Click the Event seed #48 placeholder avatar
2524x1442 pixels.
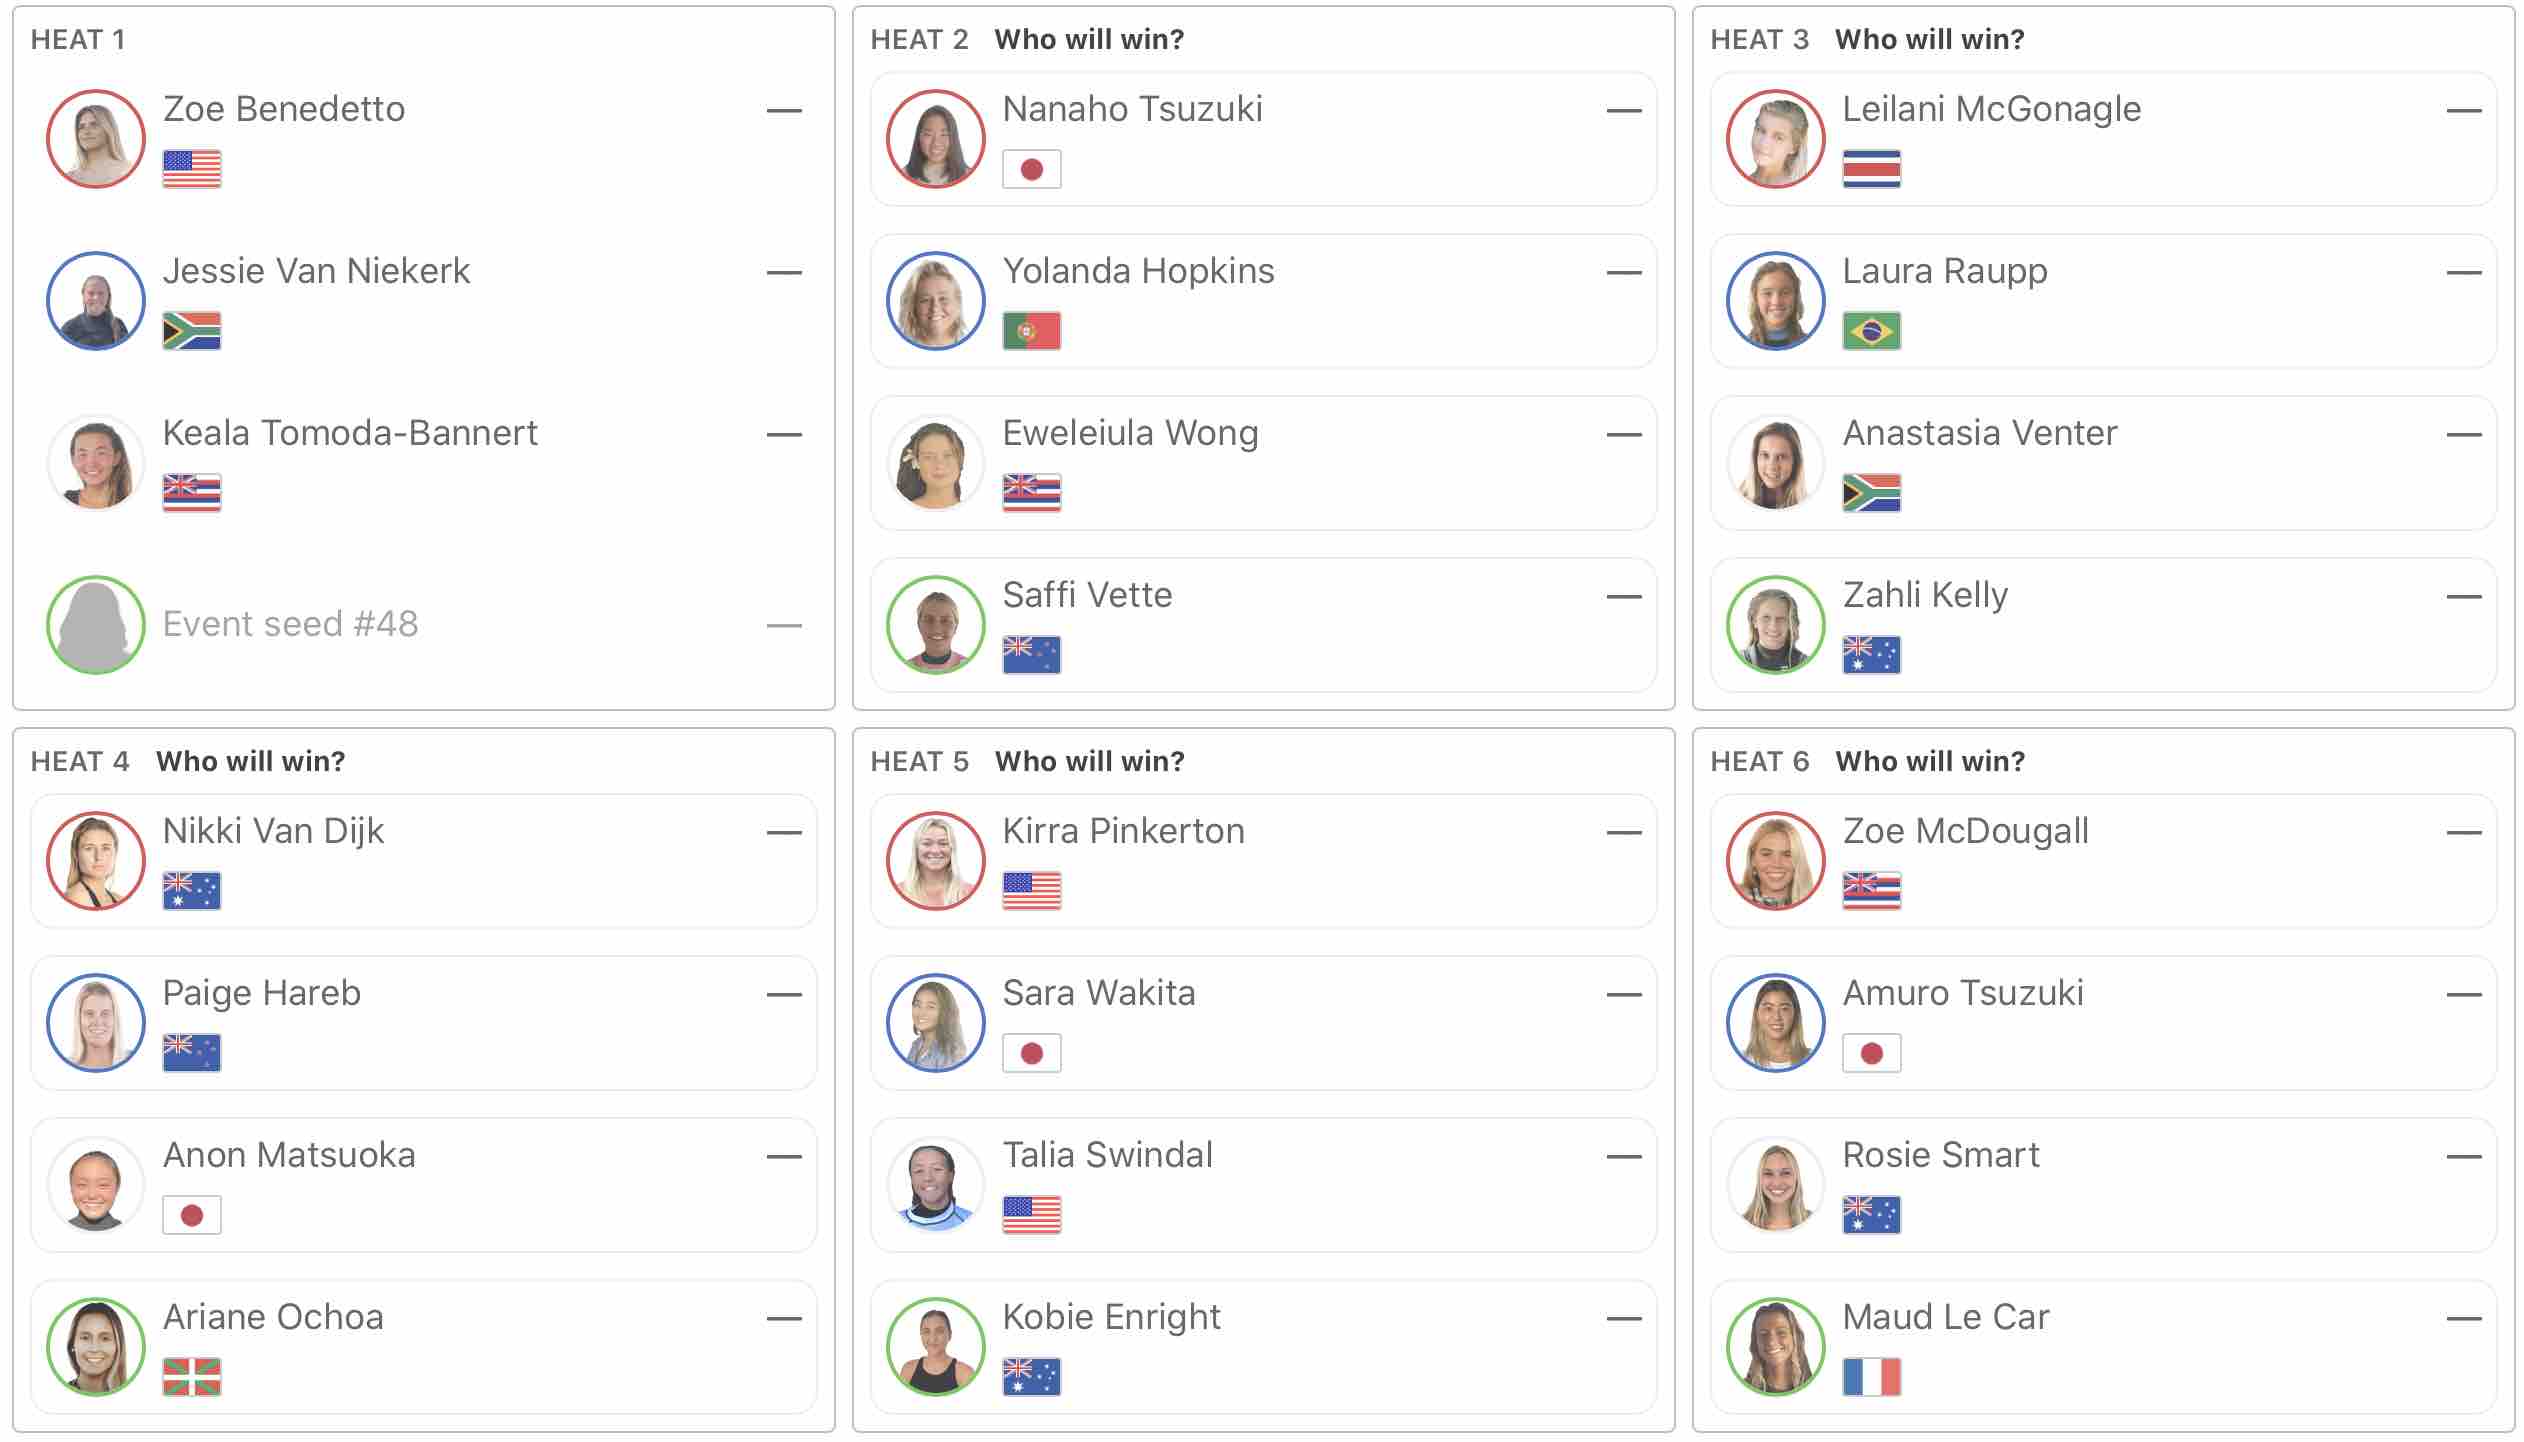click(96, 625)
